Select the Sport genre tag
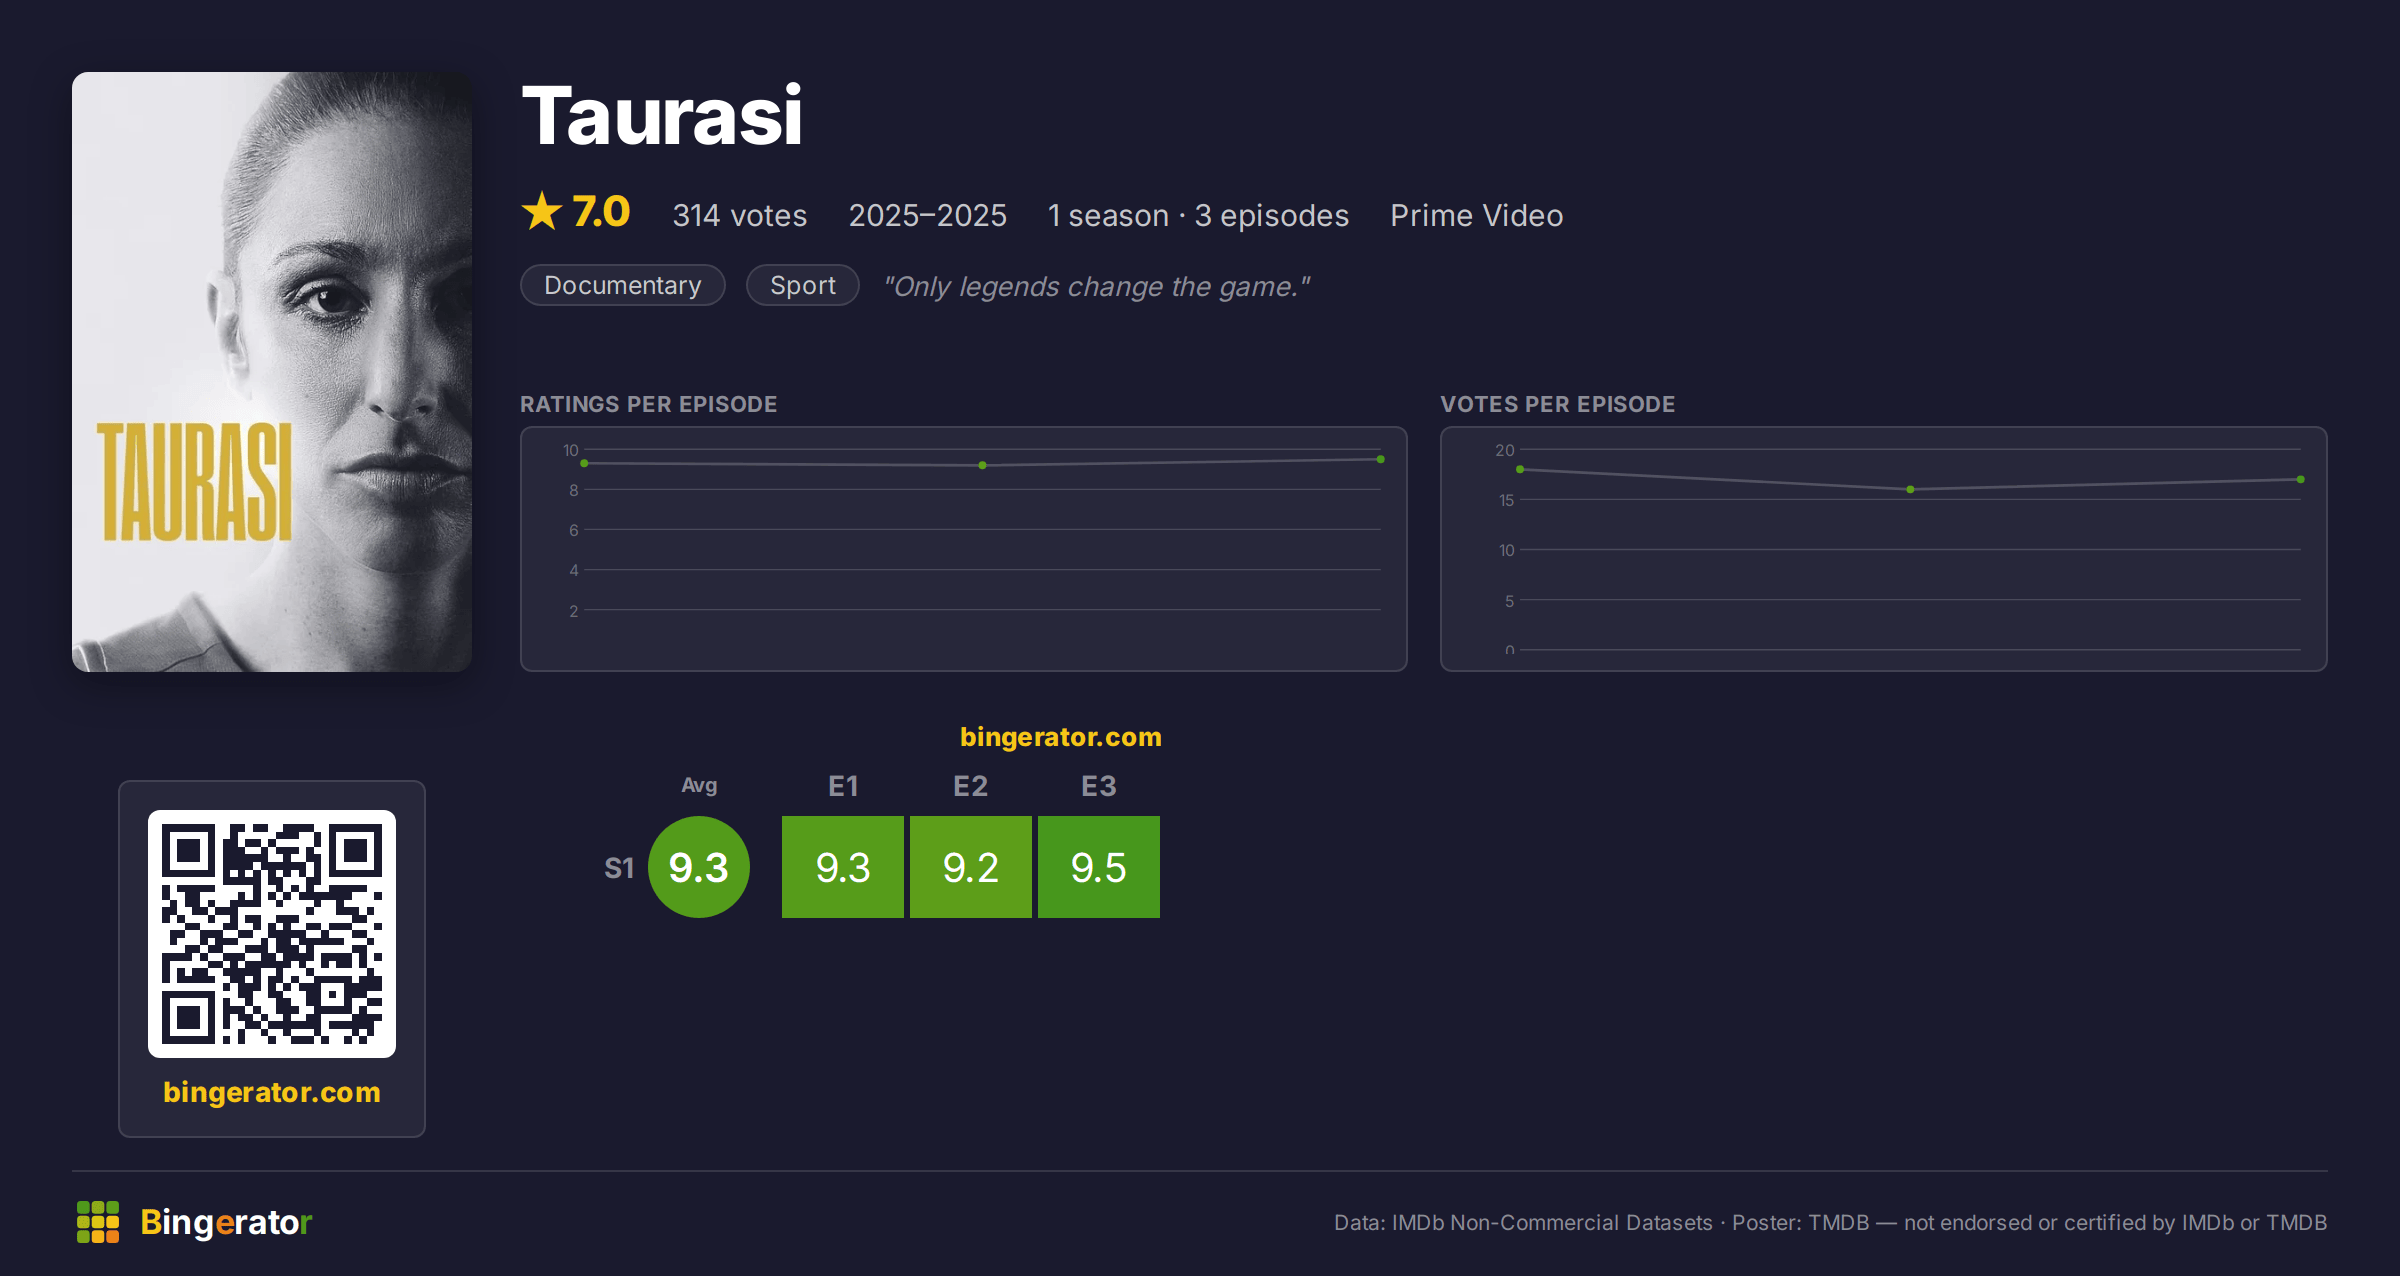The height and width of the screenshot is (1276, 2400). 803,286
